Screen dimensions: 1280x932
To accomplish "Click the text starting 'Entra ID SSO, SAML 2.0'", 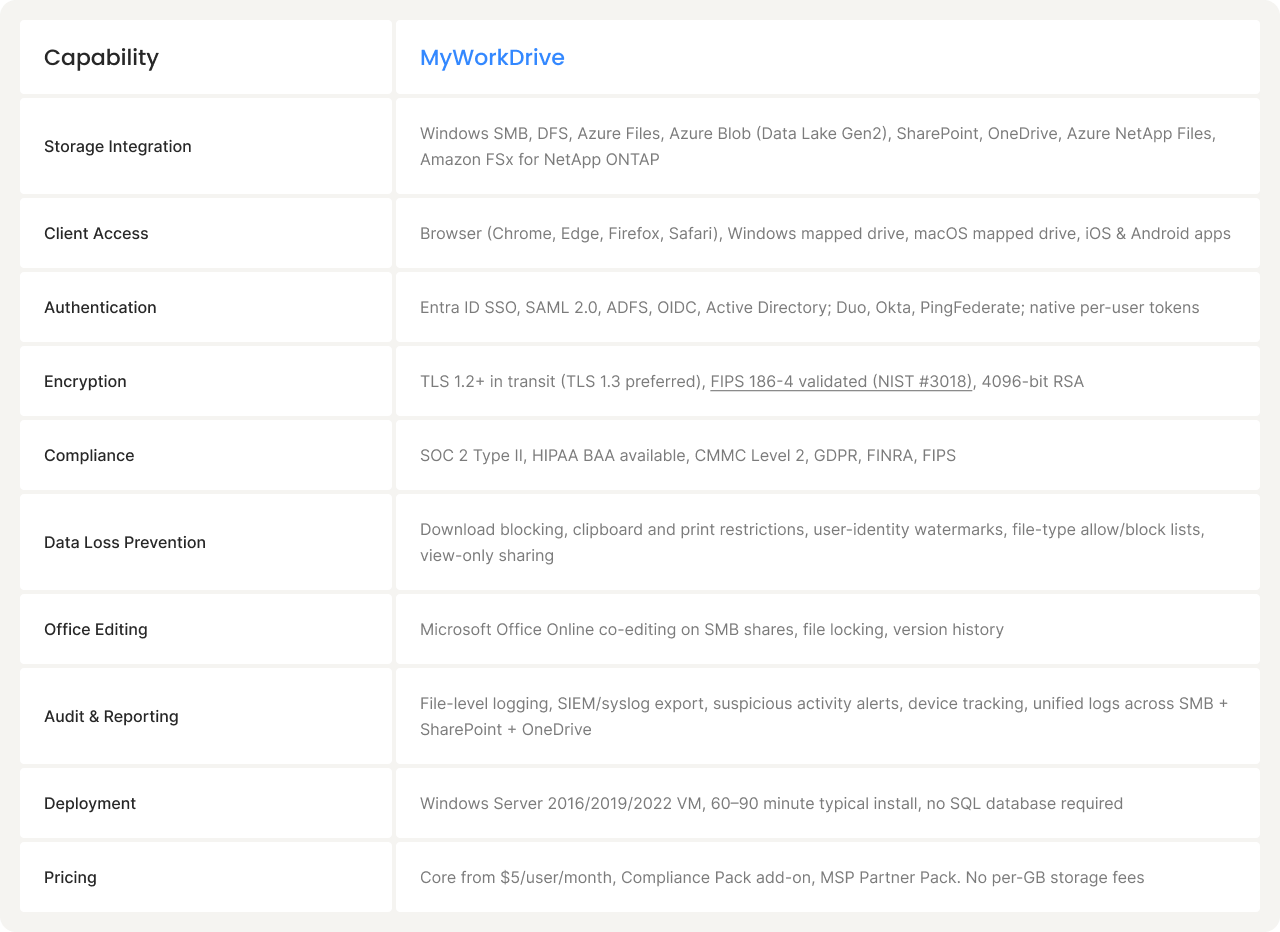I will (x=809, y=307).
